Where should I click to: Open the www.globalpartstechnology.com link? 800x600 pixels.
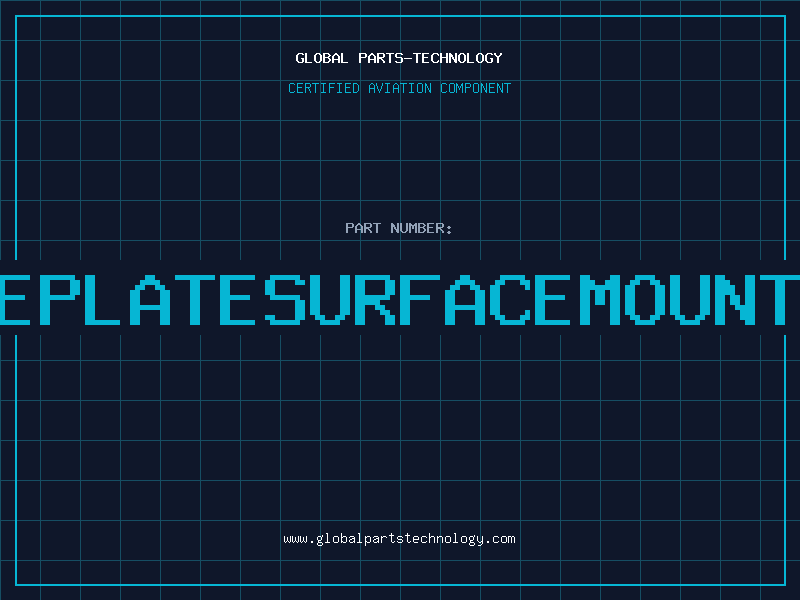[x=399, y=539]
